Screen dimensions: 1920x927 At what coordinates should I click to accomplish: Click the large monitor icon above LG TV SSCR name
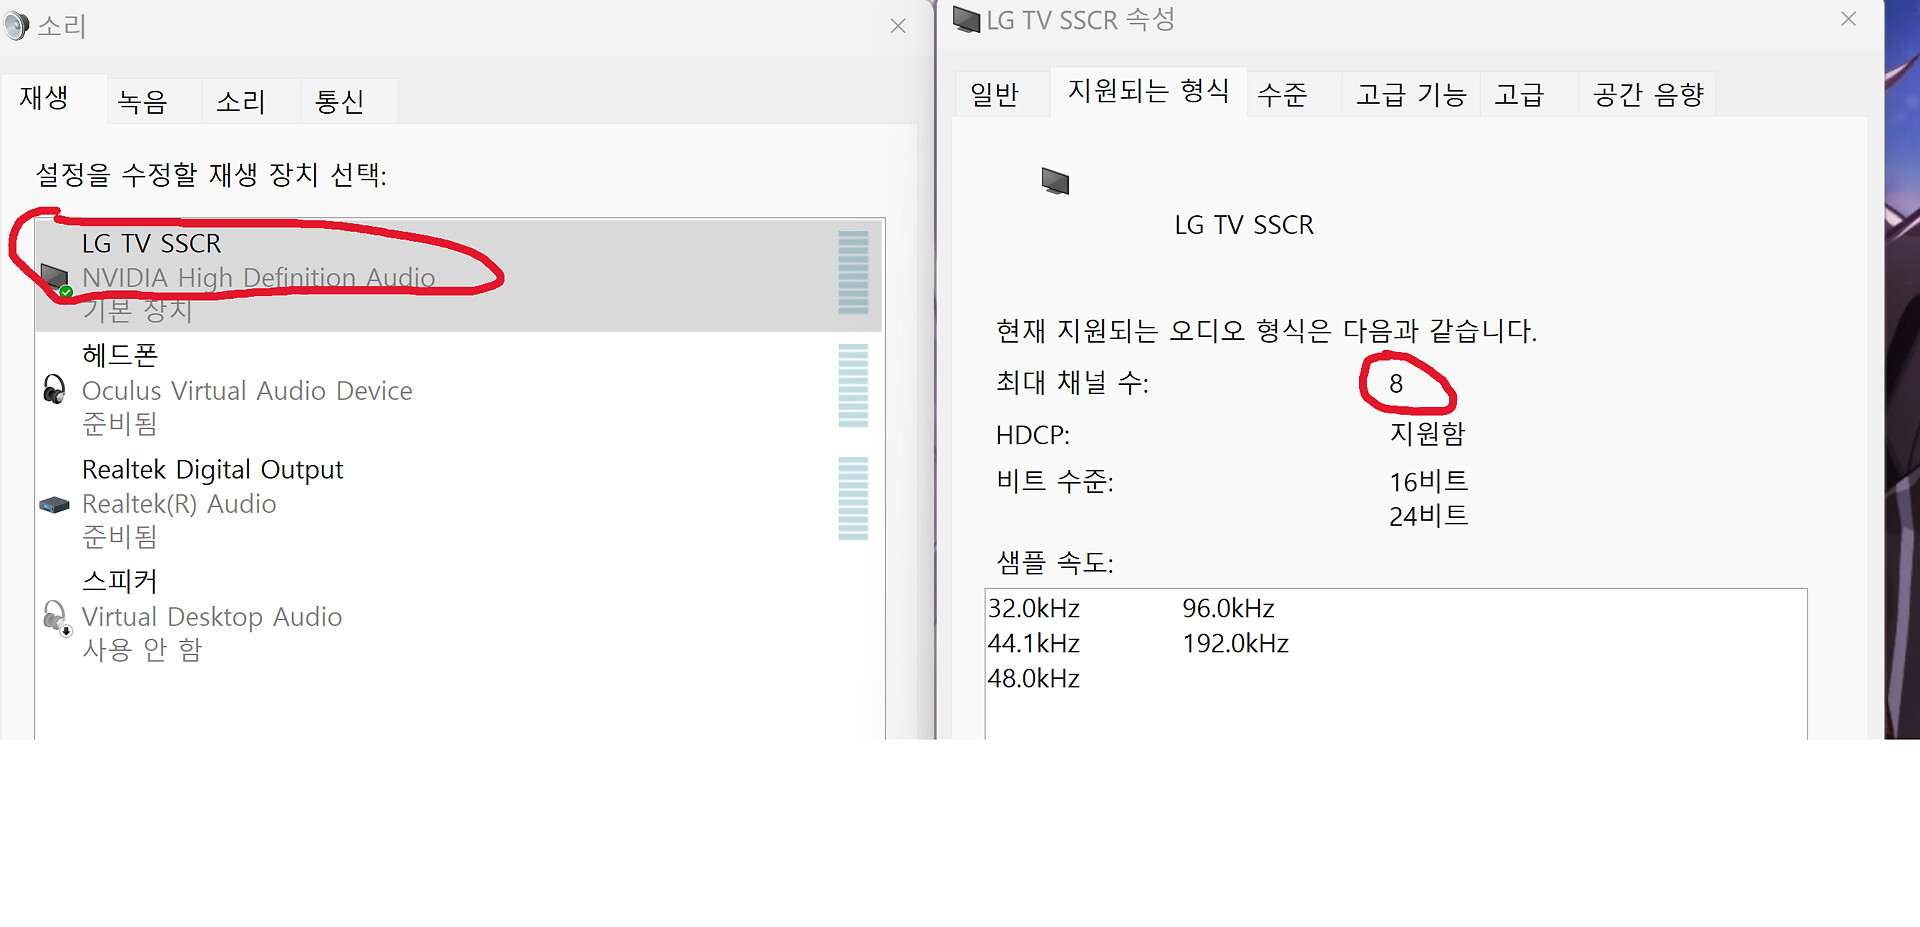pyautogui.click(x=1055, y=181)
